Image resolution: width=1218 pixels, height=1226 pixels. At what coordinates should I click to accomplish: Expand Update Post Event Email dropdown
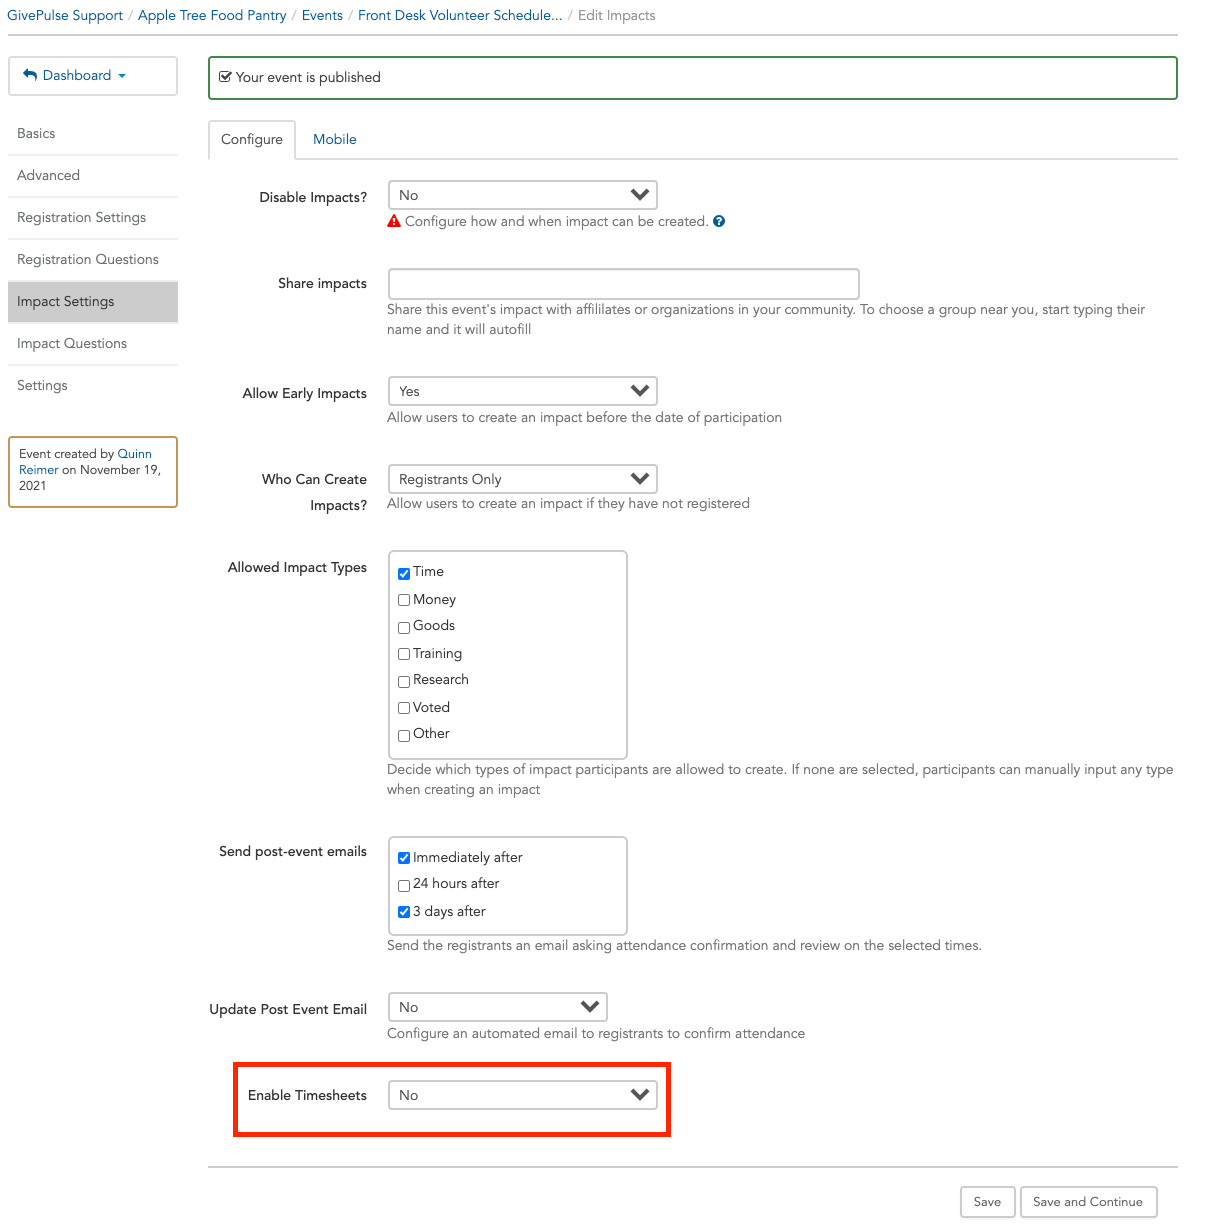click(x=498, y=1007)
